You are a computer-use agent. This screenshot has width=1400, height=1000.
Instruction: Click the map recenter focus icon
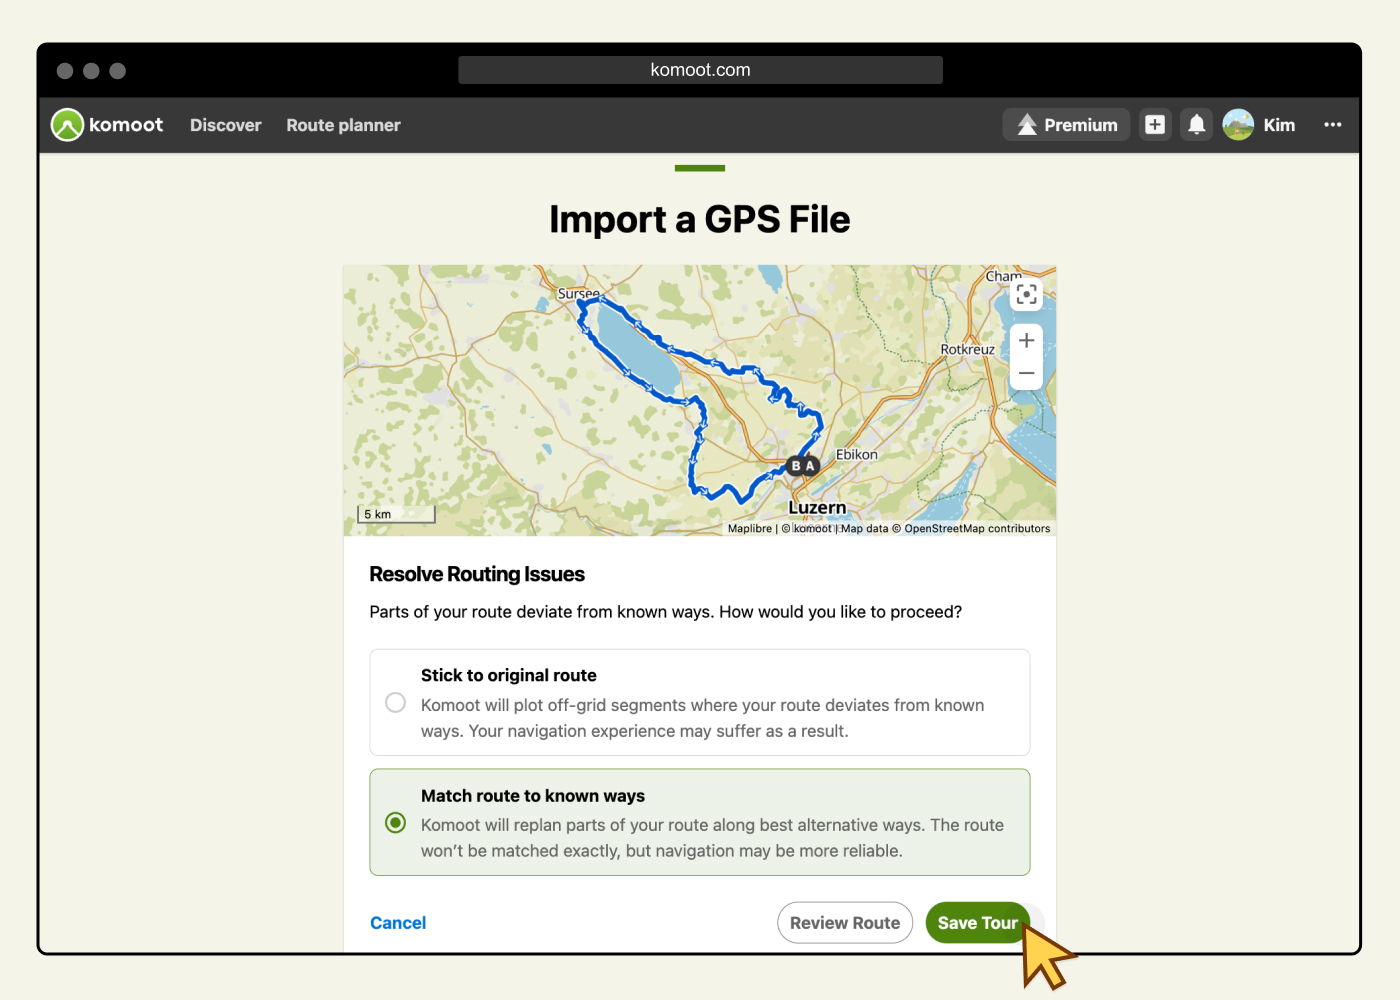click(1026, 294)
